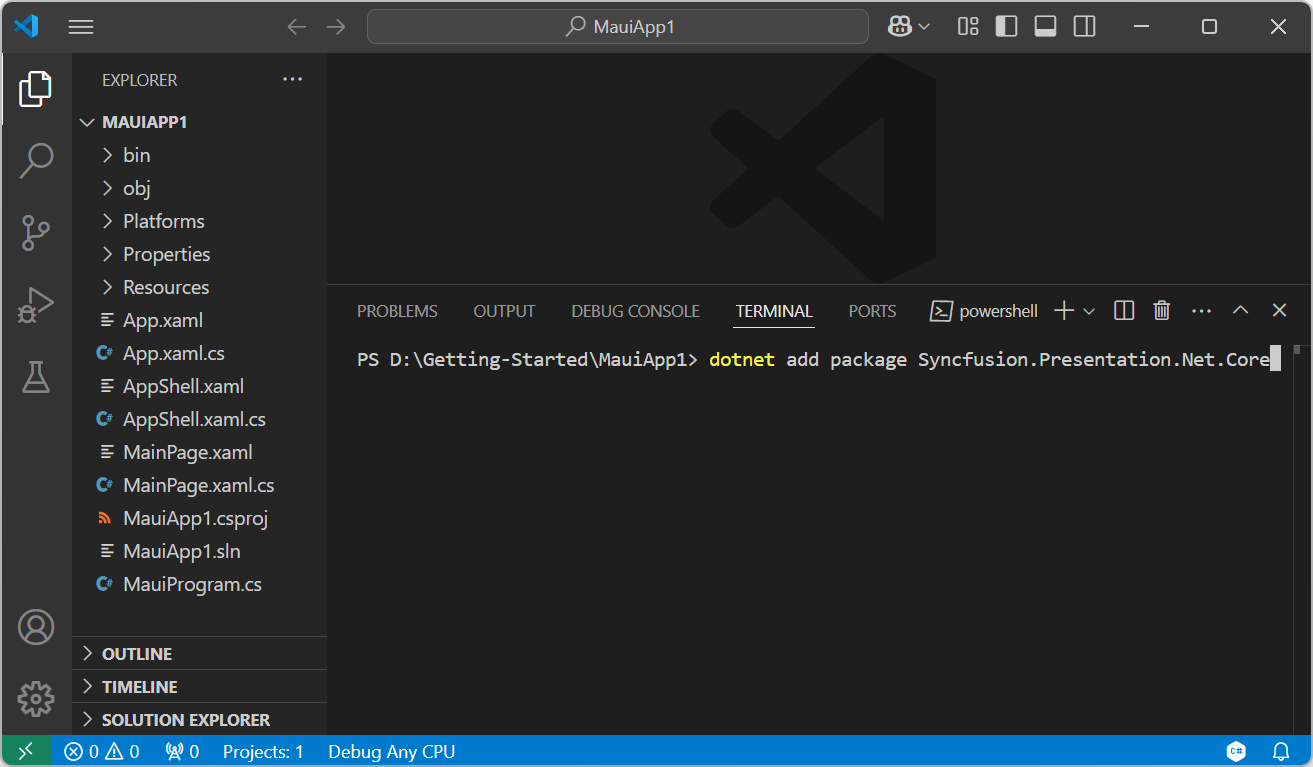Click the VS Code logo icon
The image size is (1313, 767).
click(26, 27)
